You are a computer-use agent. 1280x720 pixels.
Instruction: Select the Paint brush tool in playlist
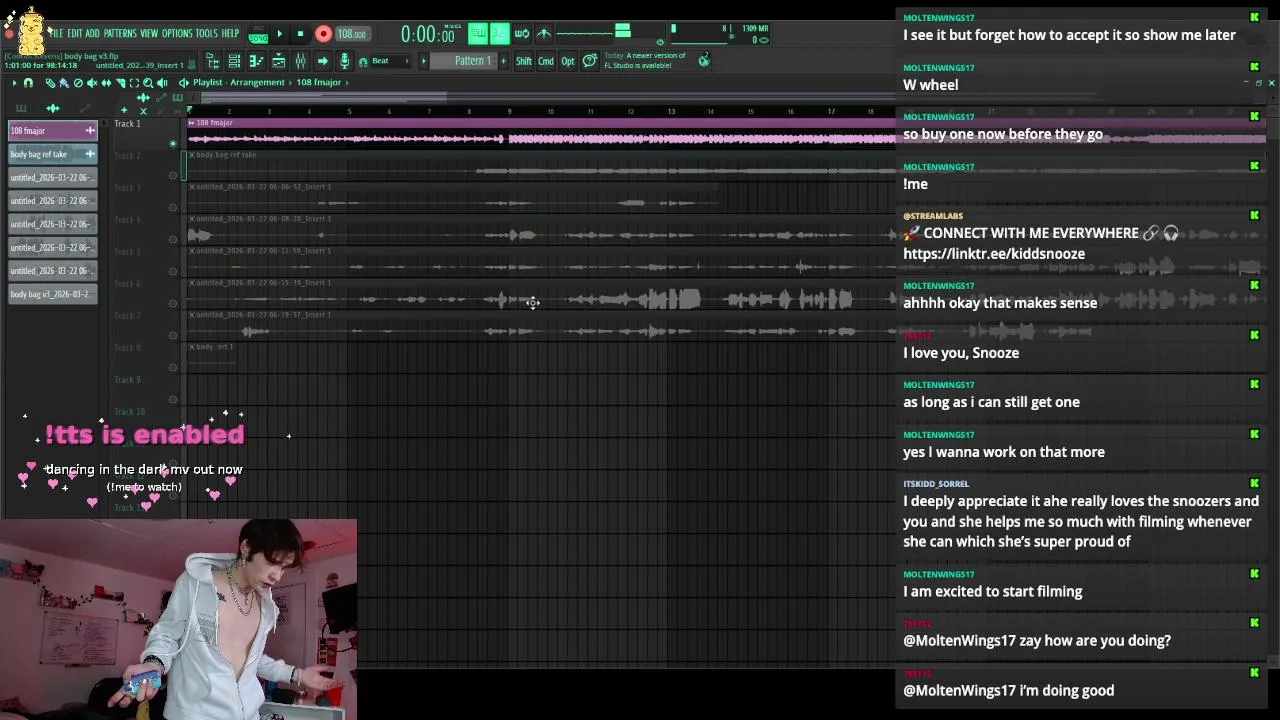click(x=64, y=83)
